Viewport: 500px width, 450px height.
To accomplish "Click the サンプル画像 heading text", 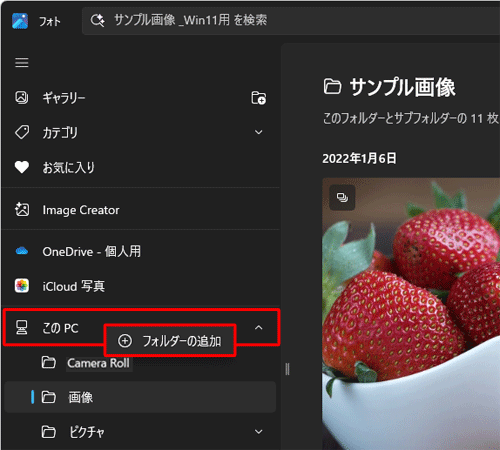I will [x=402, y=87].
